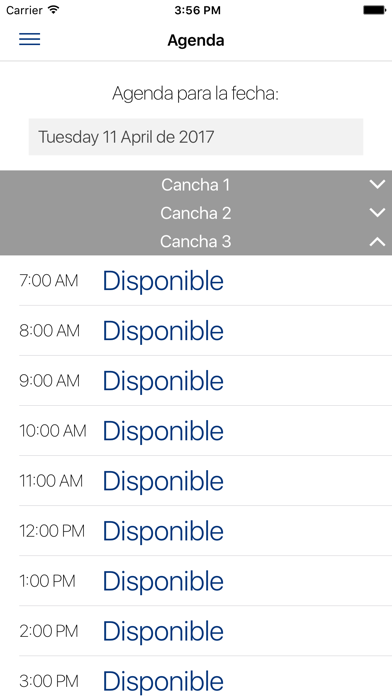Book the 8:00 AM Disponible slot

163,332
